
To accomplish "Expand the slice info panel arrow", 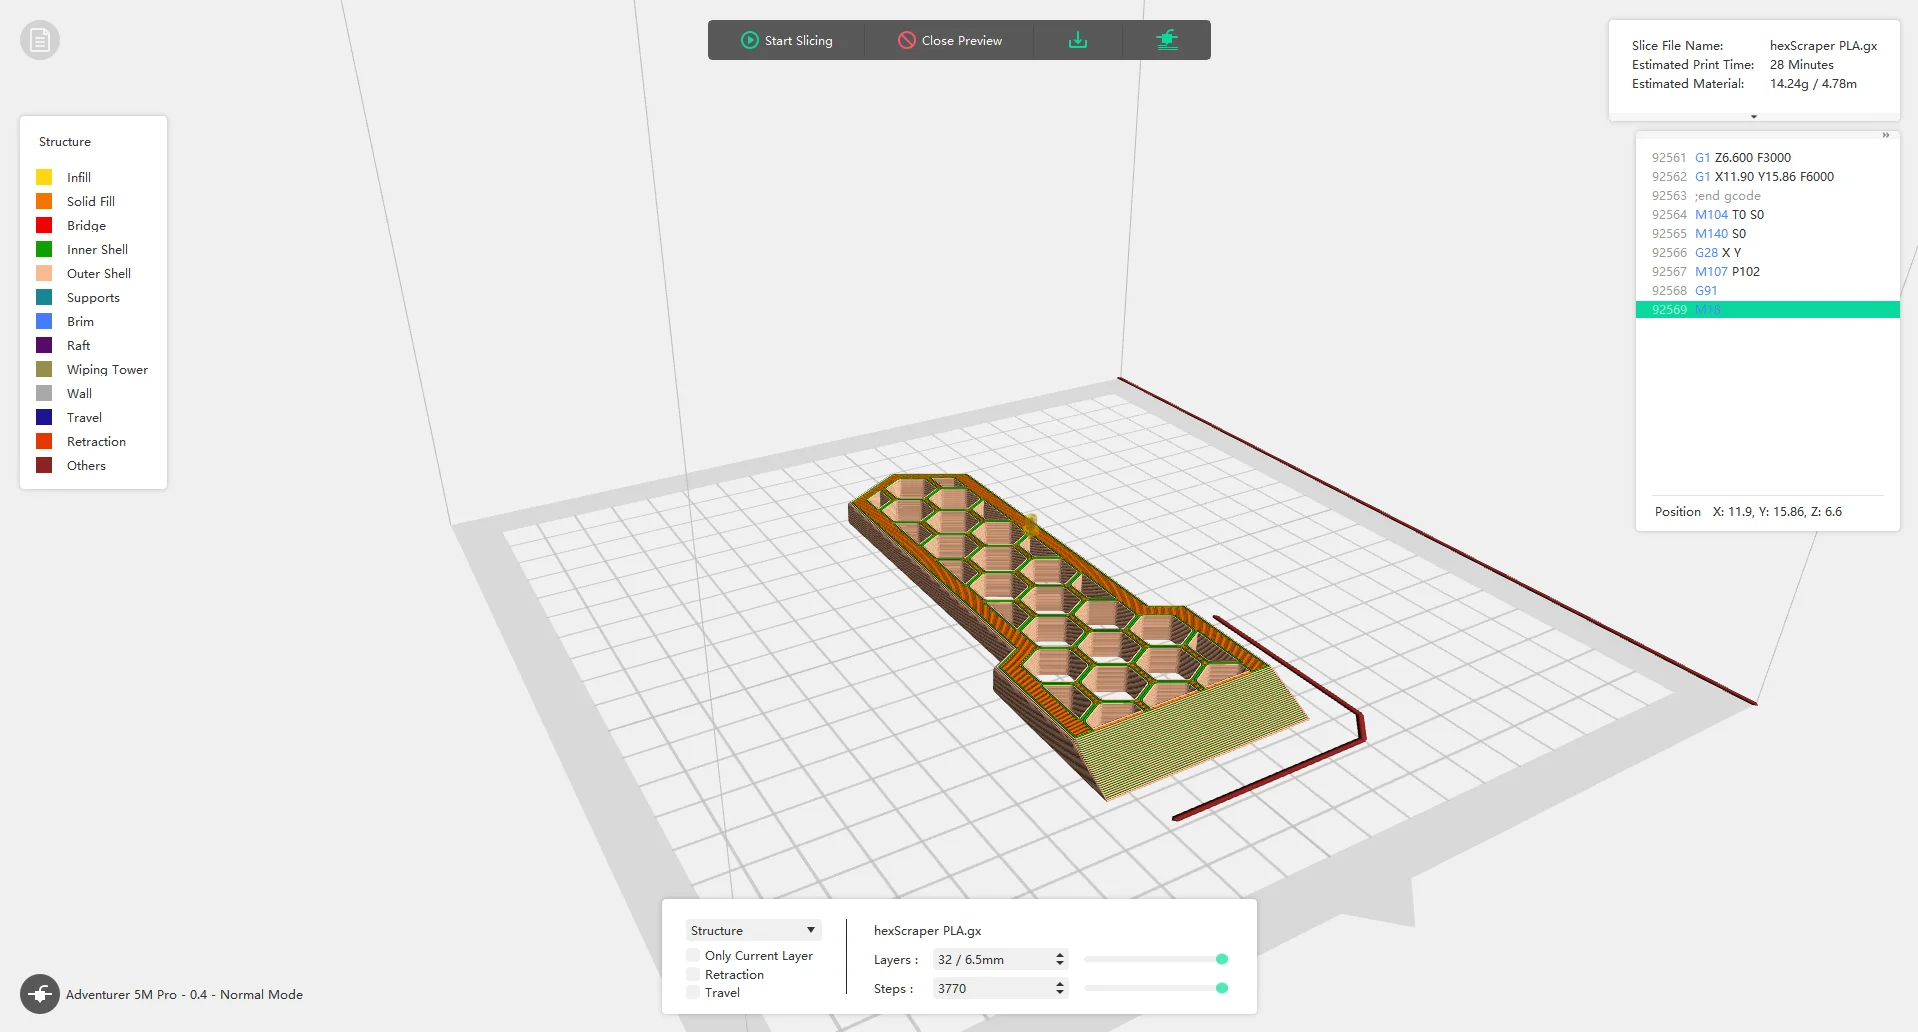I will [x=1754, y=117].
